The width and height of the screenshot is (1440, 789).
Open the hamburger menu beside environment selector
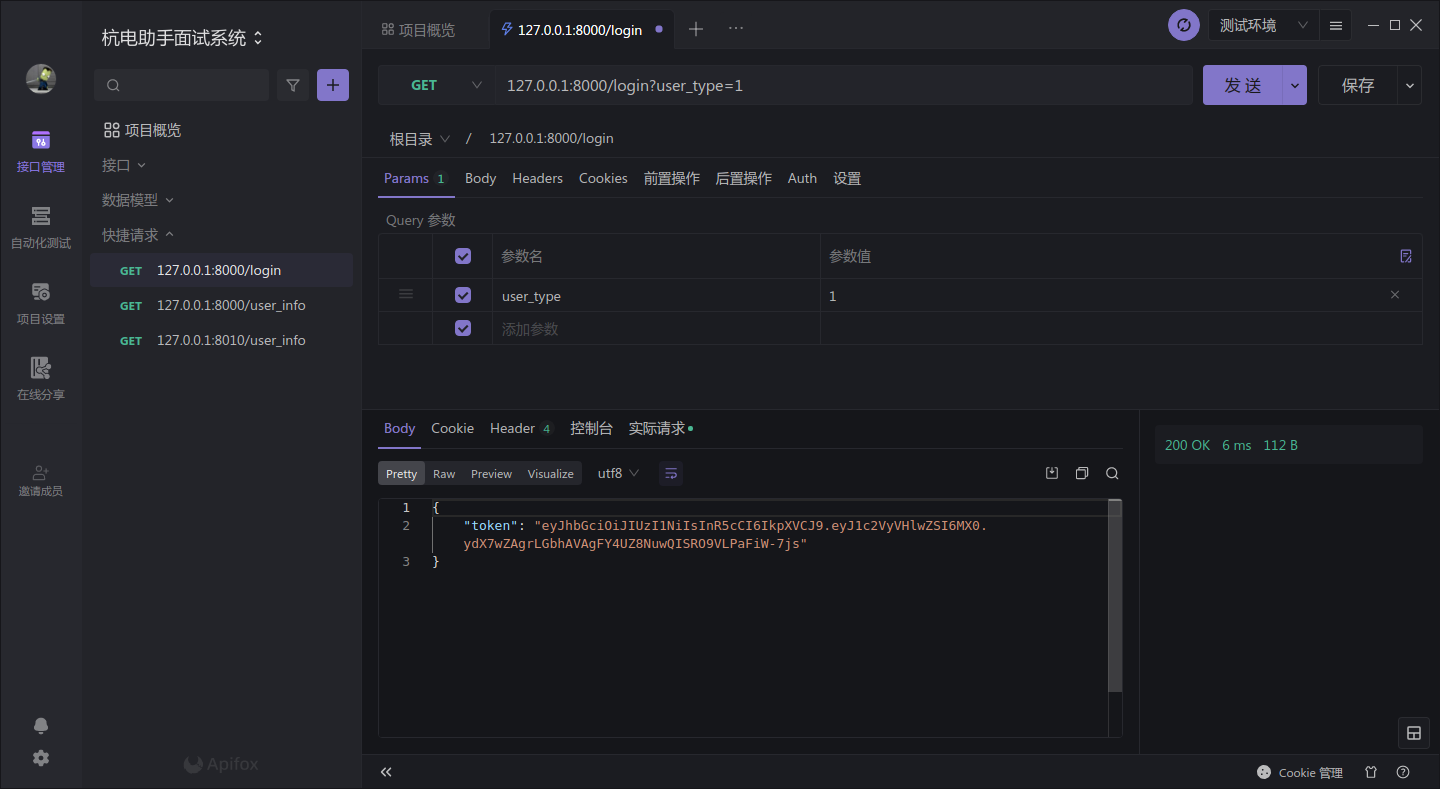coord(1335,25)
